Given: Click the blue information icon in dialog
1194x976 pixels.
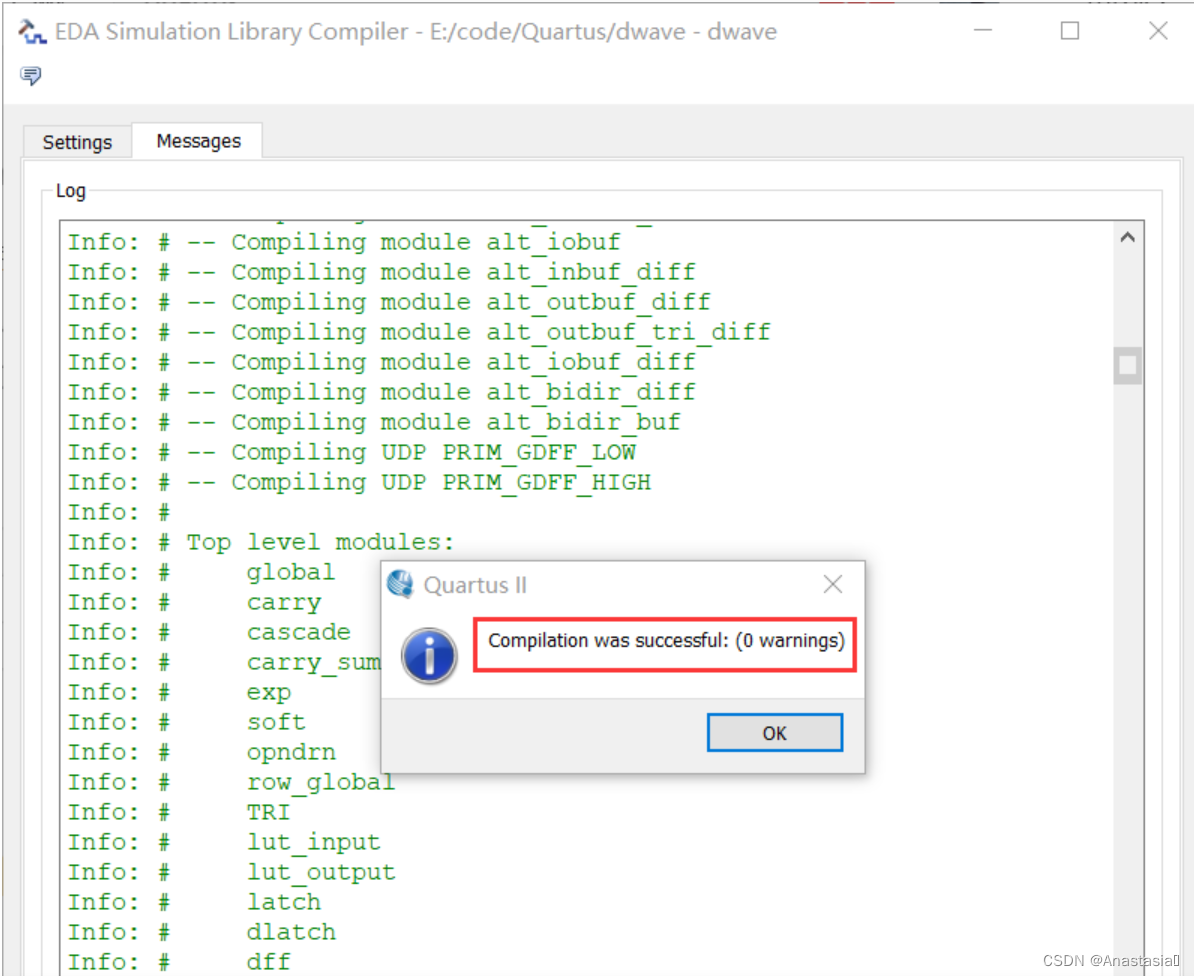Looking at the screenshot, I should pos(429,655).
